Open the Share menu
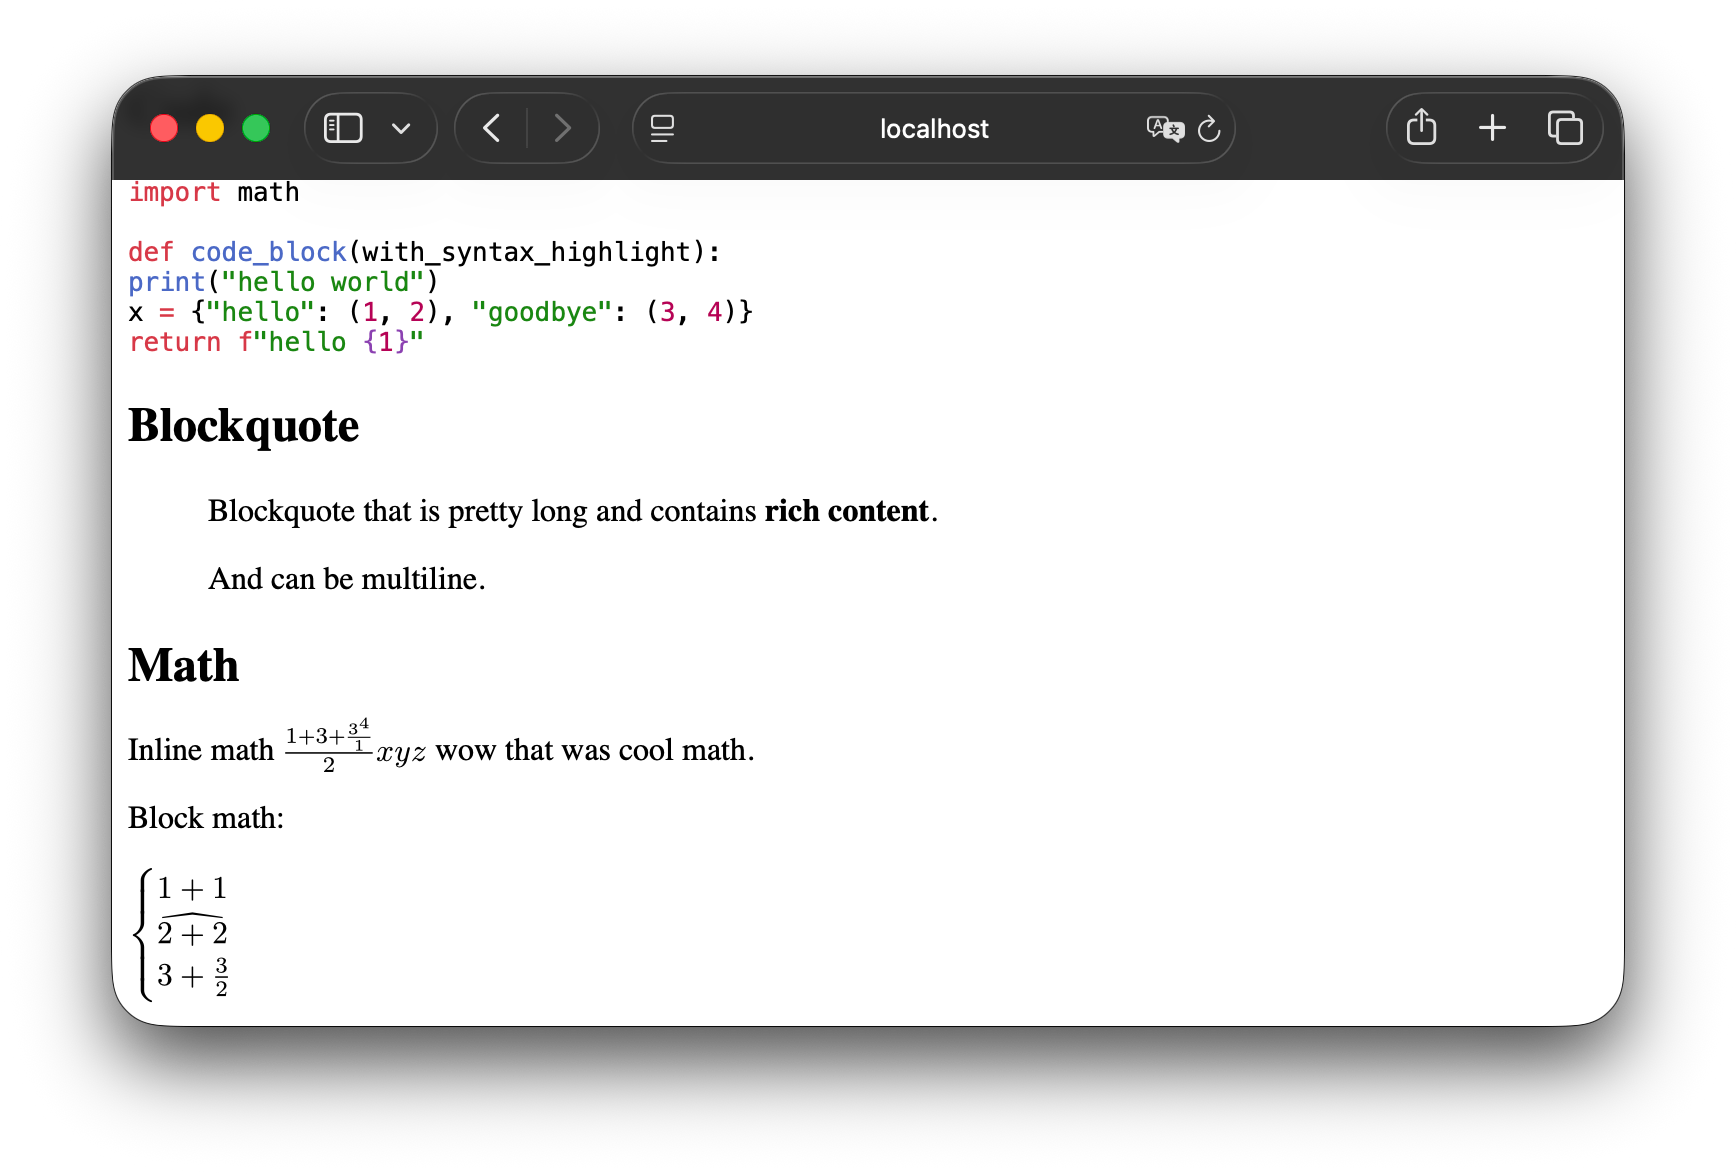The image size is (1736, 1174). (1420, 127)
